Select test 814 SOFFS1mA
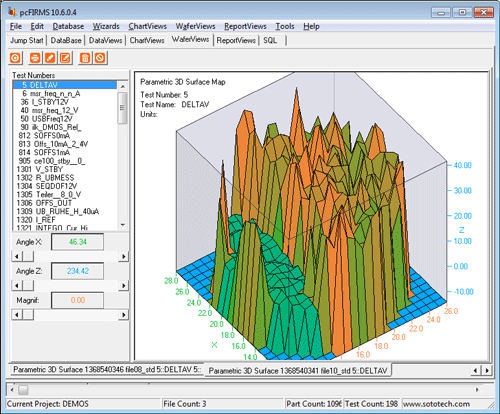 (x=65, y=152)
